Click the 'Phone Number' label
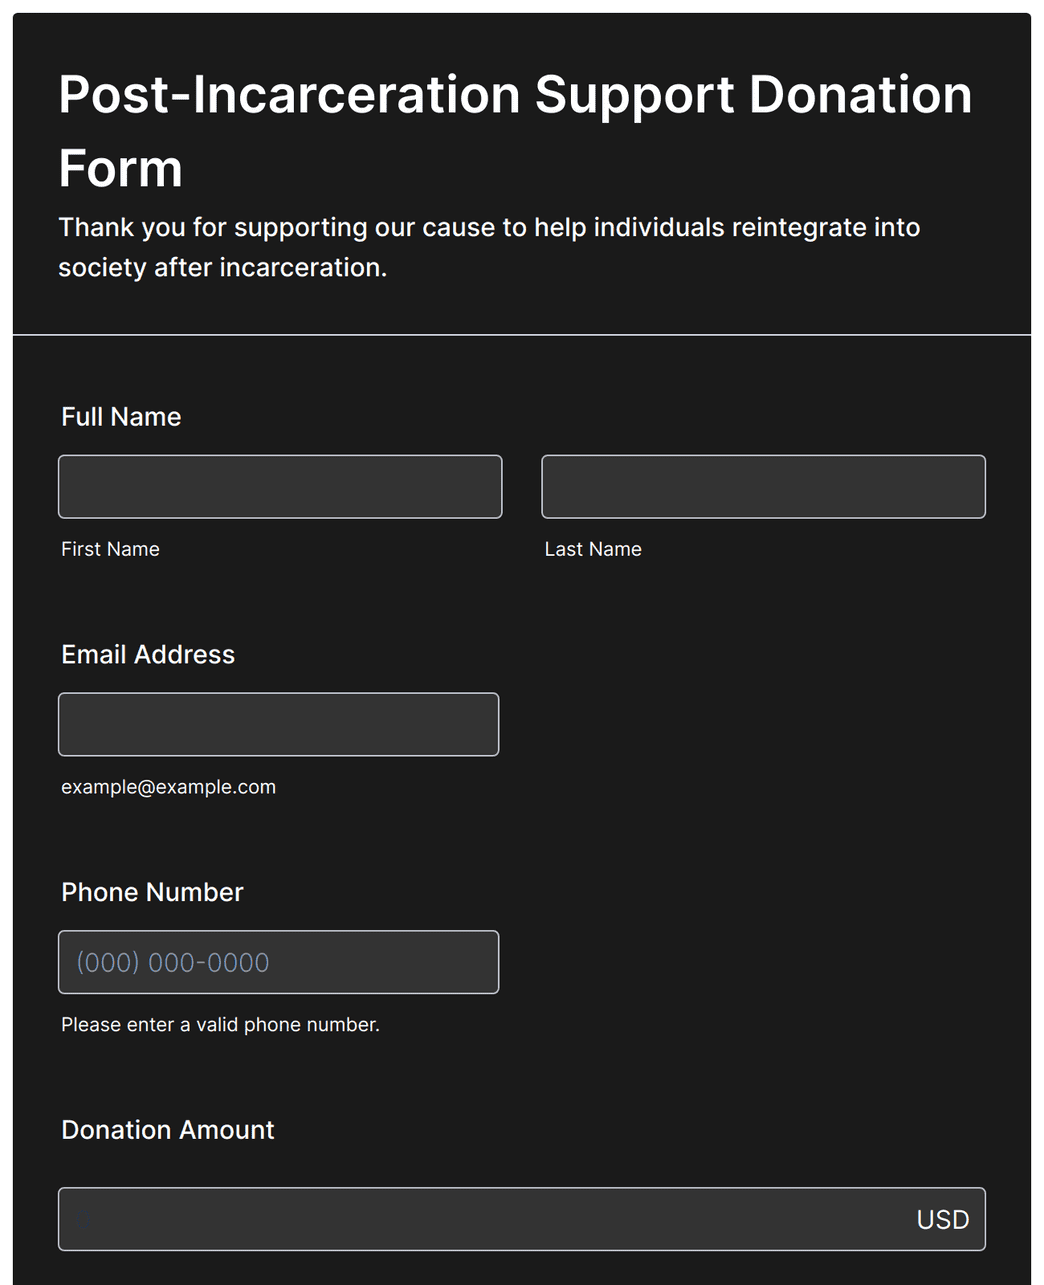1044x1285 pixels. 152,892
